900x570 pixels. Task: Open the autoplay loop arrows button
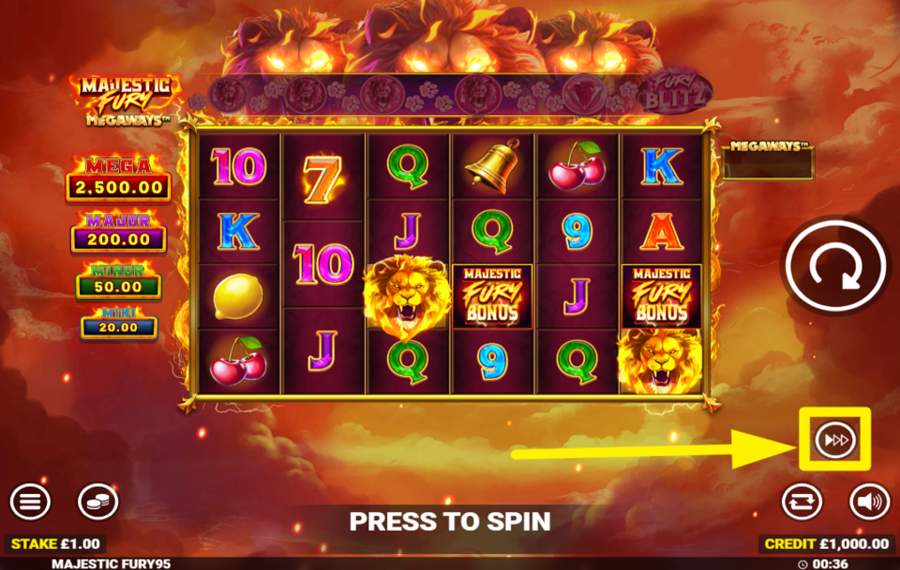click(x=802, y=502)
